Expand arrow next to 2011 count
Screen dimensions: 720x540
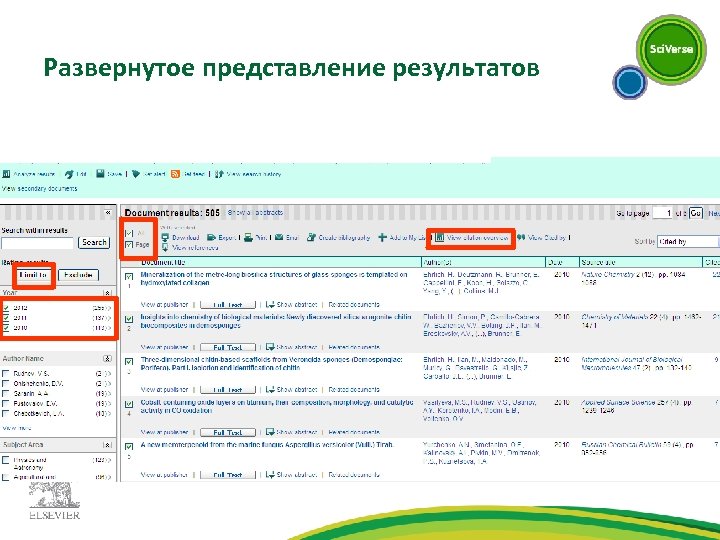point(109,318)
